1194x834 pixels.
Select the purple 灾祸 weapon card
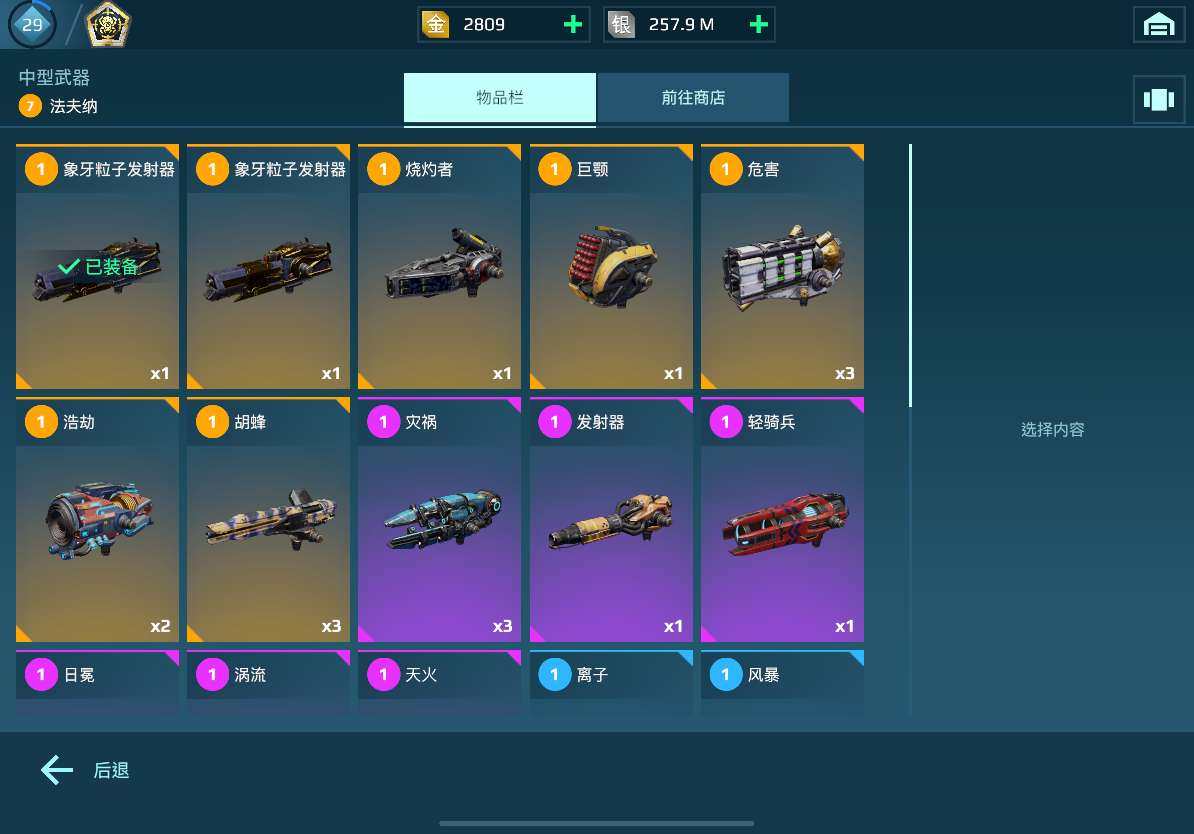439,519
